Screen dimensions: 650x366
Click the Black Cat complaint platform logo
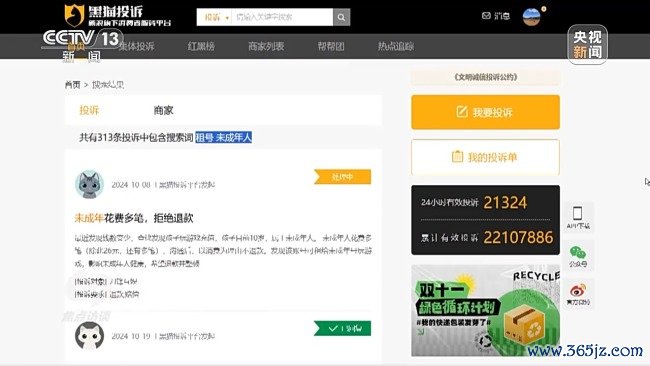click(x=117, y=16)
